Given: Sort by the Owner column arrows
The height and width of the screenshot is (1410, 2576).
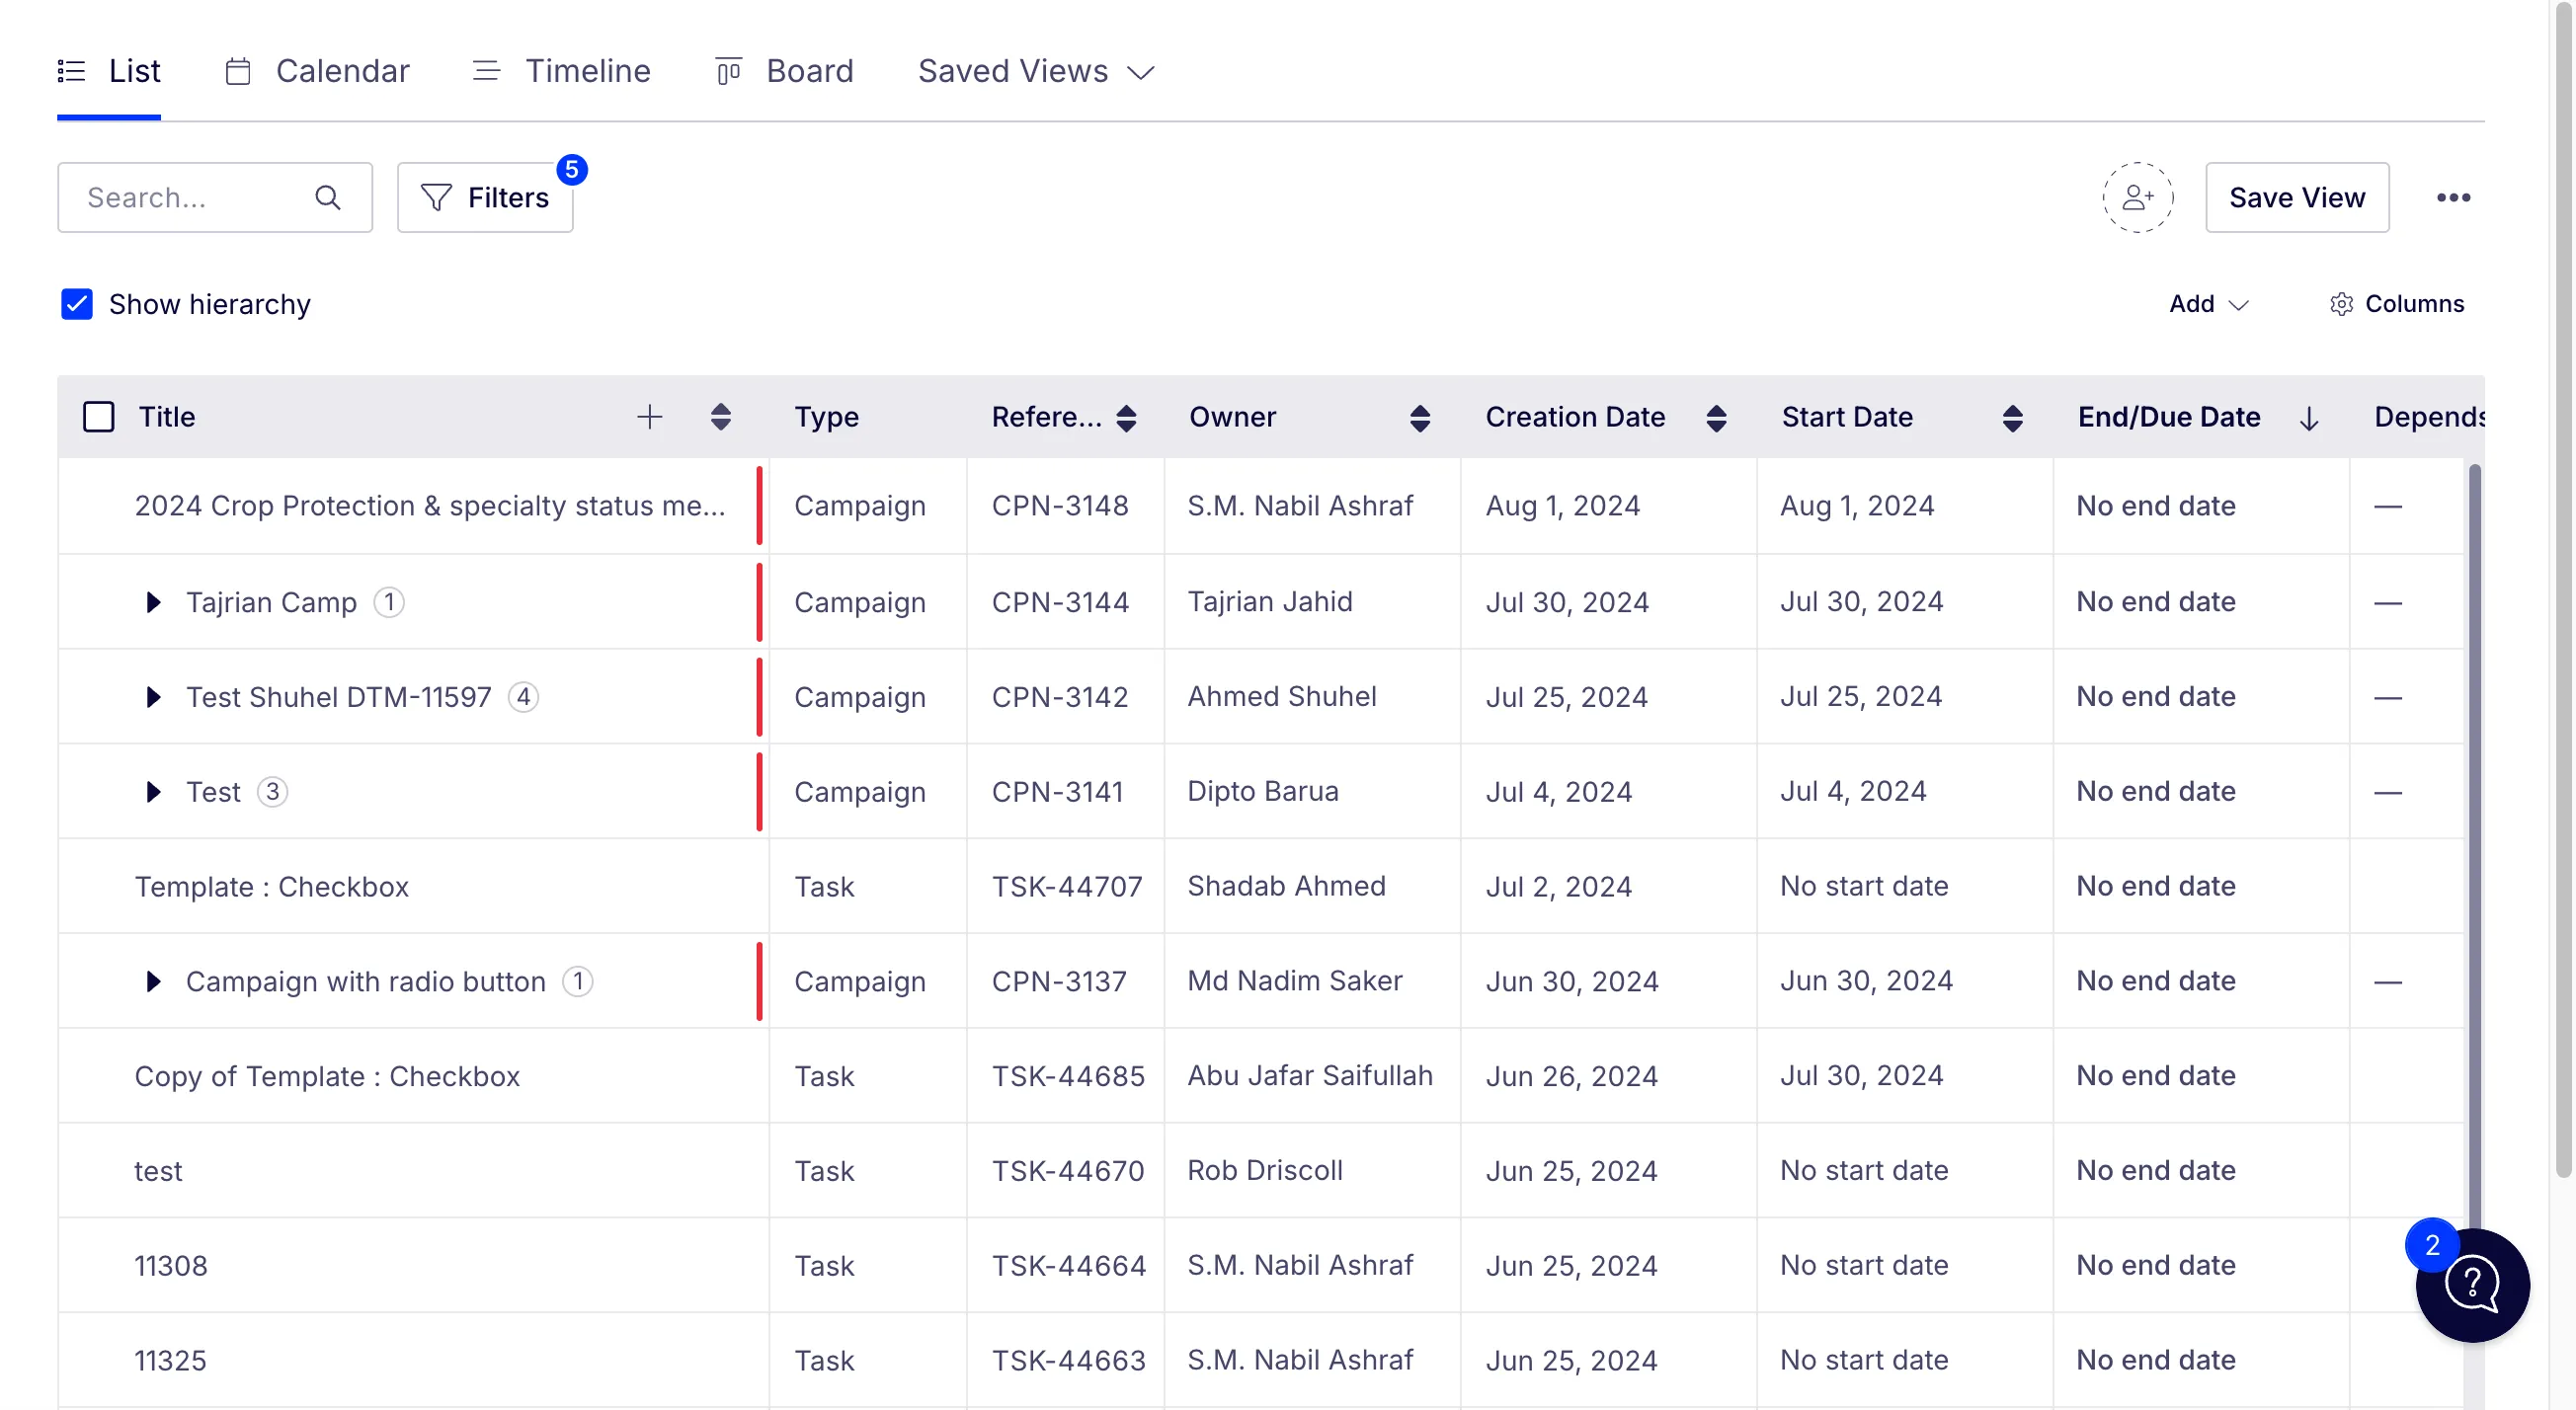Looking at the screenshot, I should tap(1419, 417).
